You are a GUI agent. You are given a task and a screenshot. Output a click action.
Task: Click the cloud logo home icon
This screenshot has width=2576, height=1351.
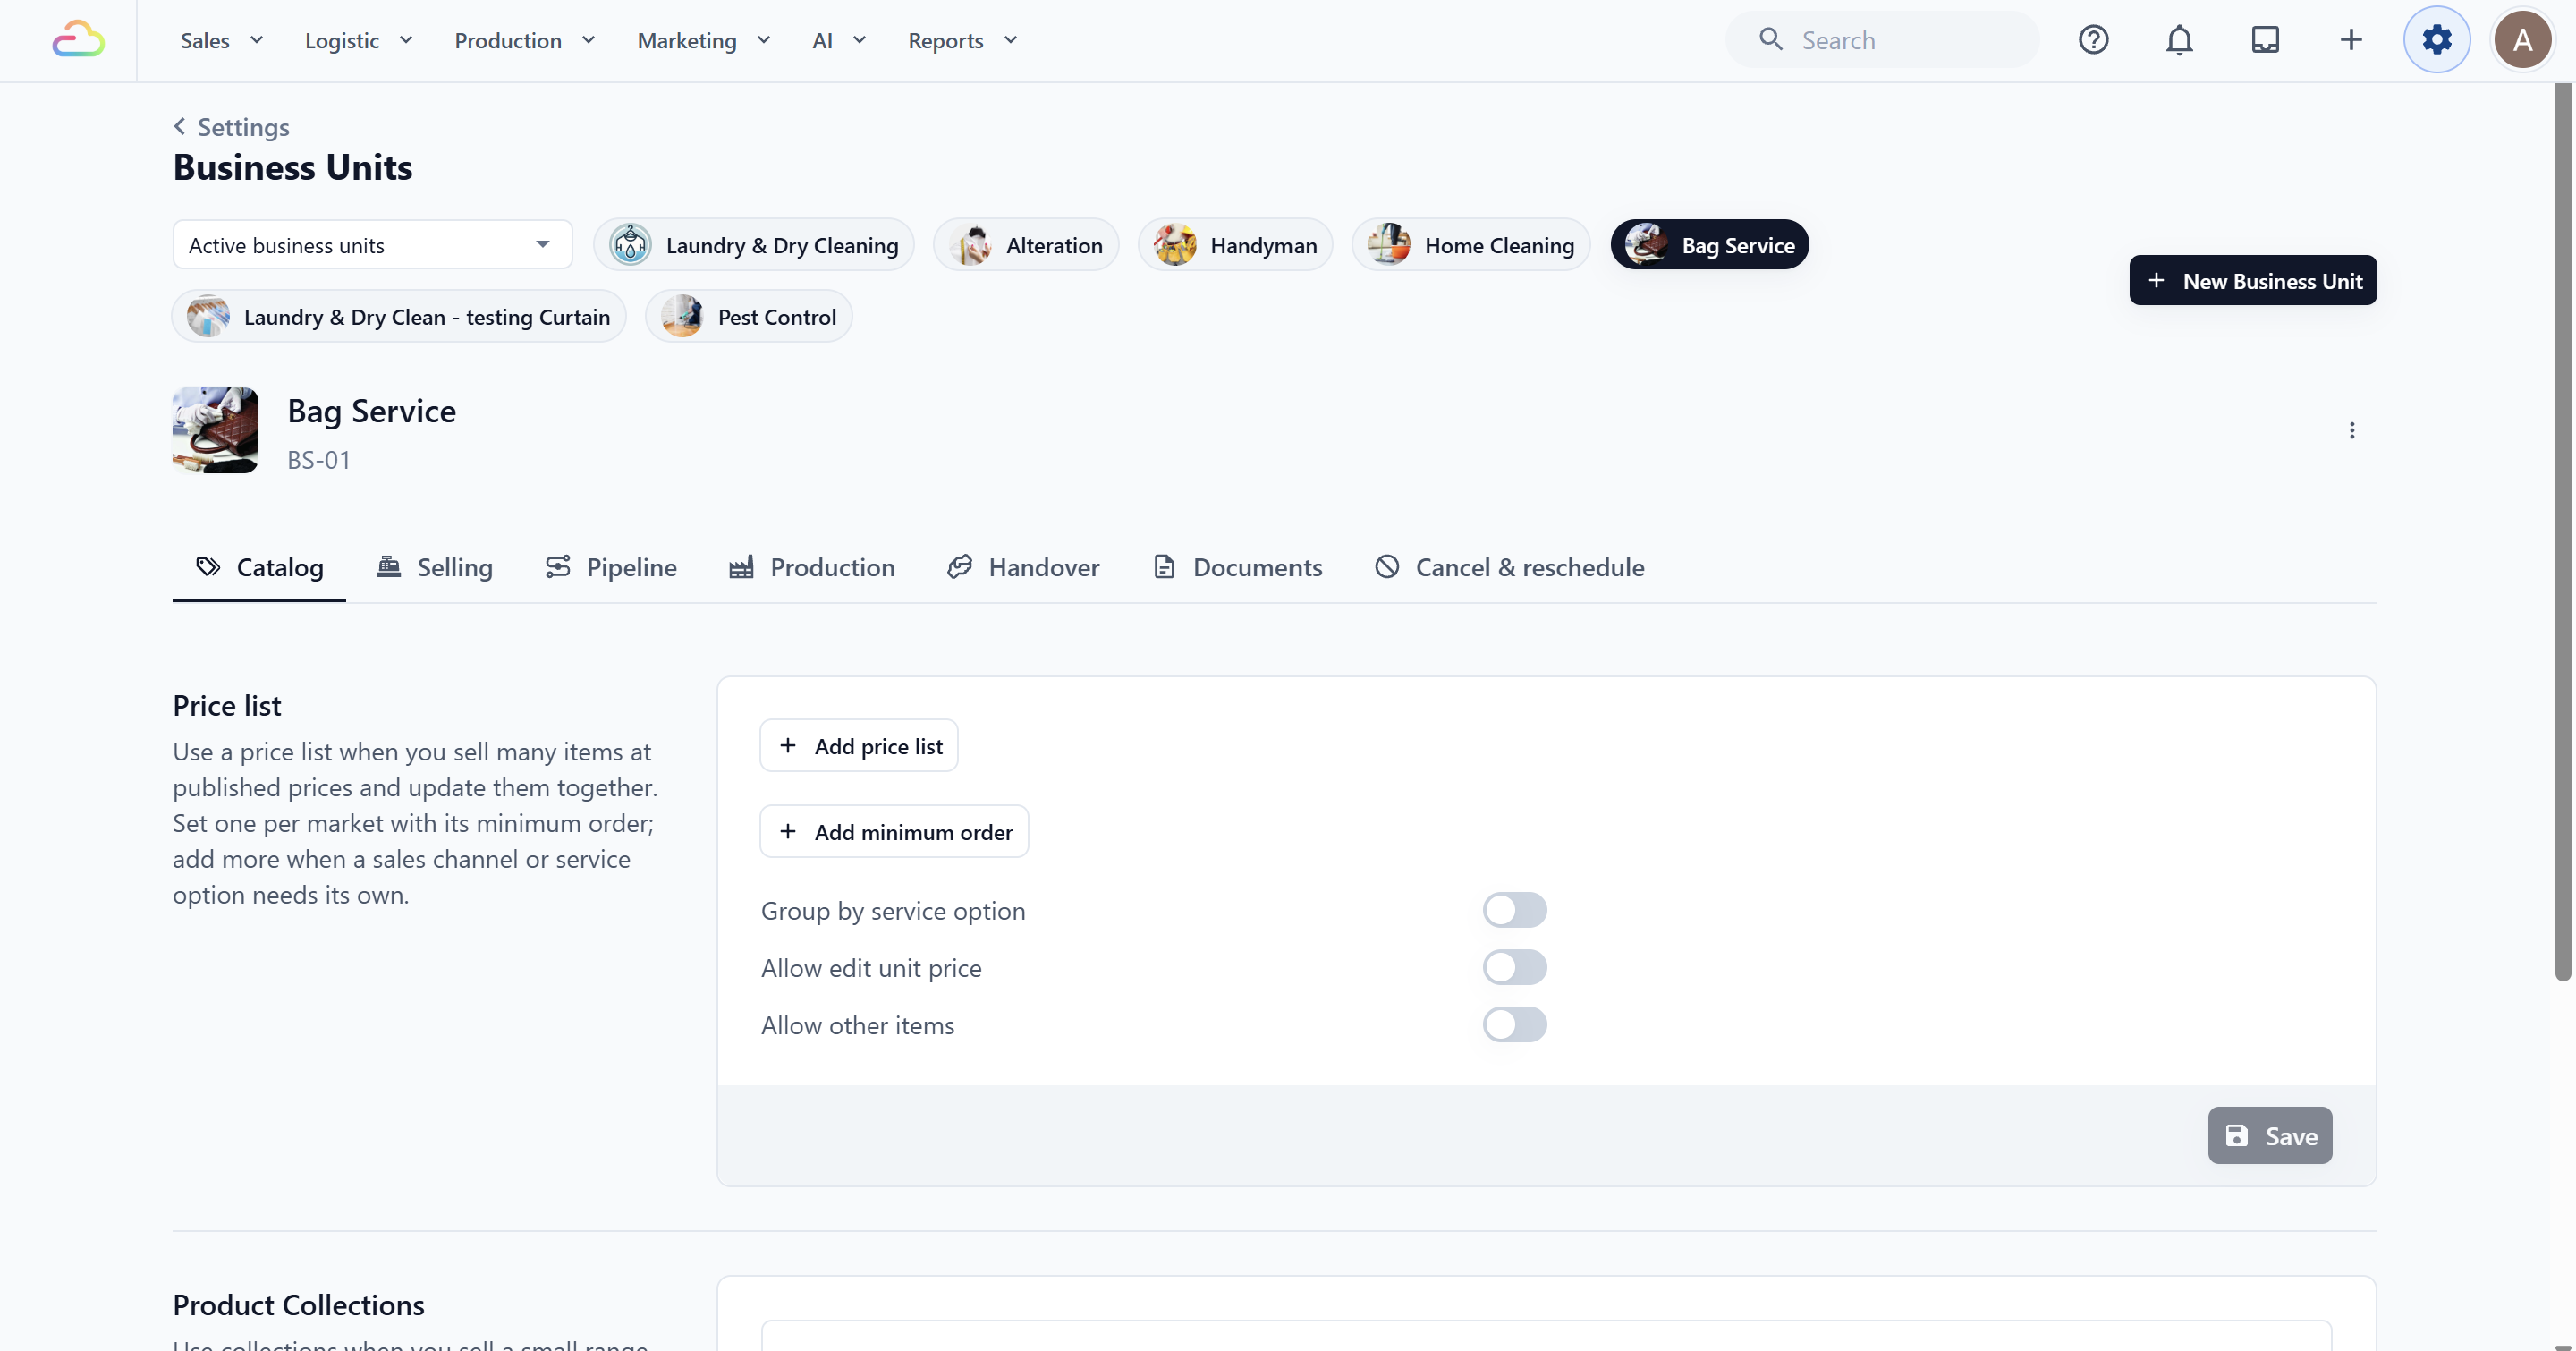coord(78,40)
